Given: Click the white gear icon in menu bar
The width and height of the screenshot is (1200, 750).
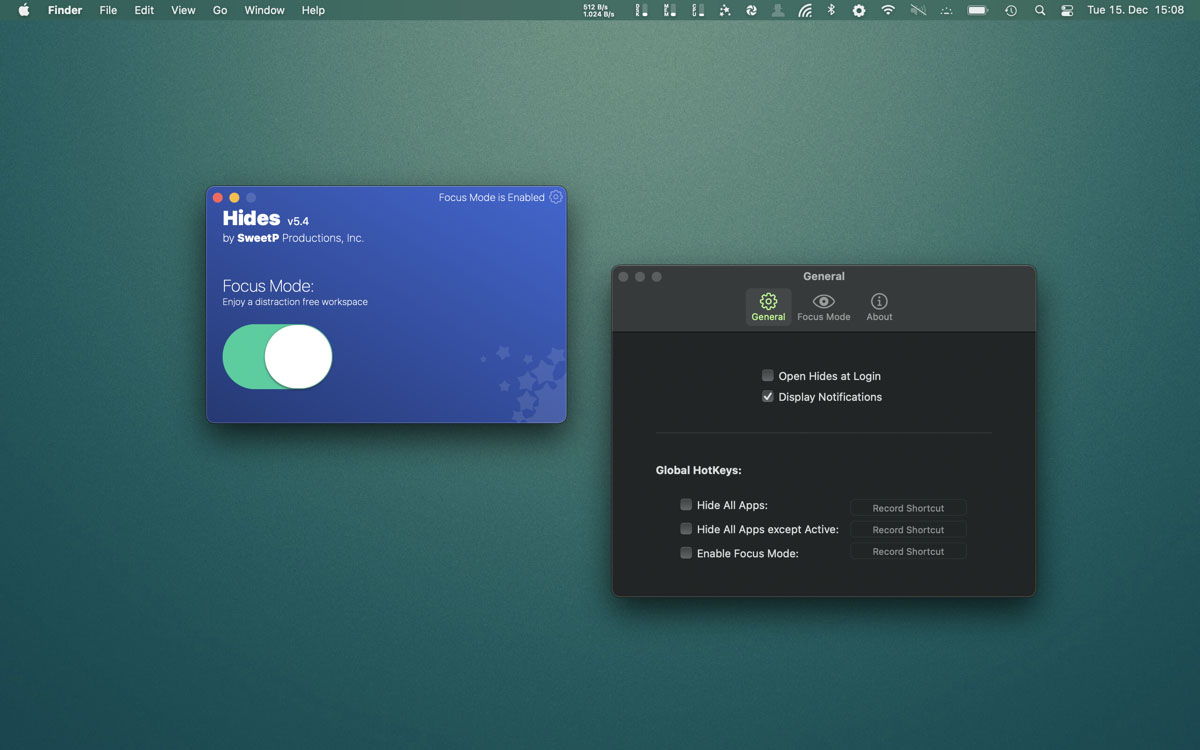Looking at the screenshot, I should coord(859,10).
